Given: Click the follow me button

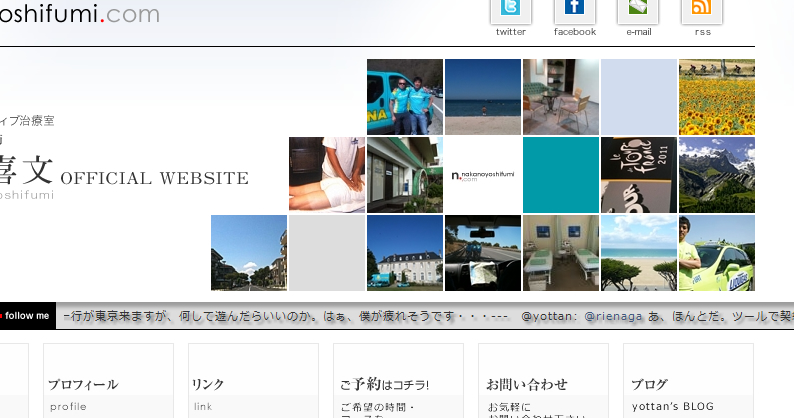Looking at the screenshot, I should pos(27,316).
